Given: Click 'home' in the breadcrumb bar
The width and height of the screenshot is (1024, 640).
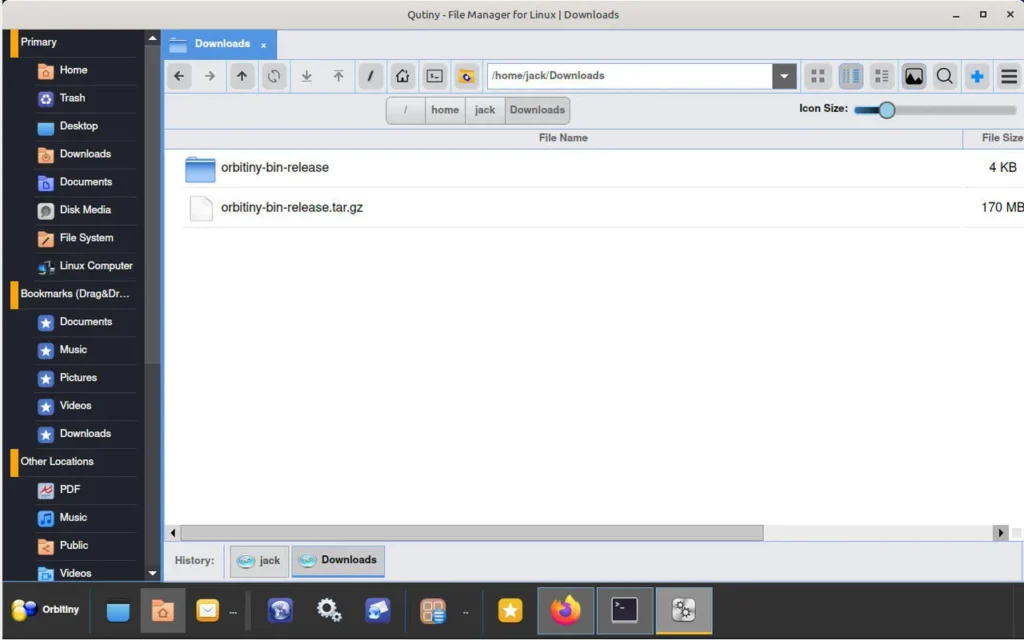Looking at the screenshot, I should (445, 110).
